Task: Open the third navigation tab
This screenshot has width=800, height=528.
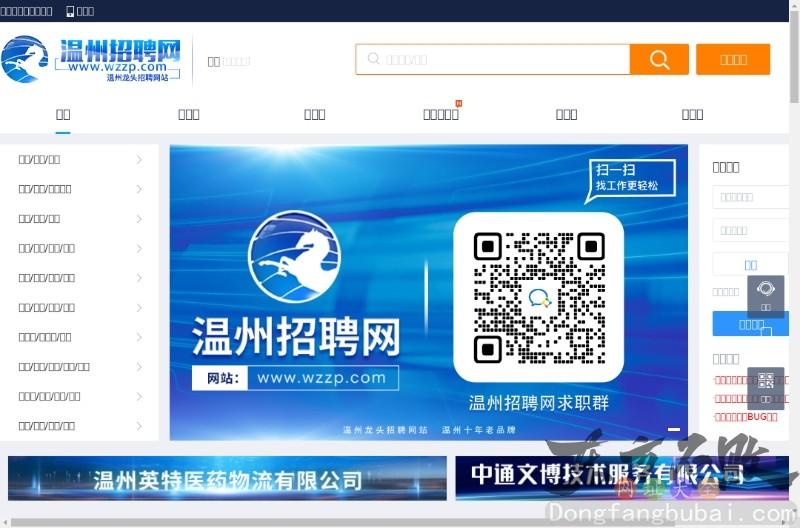Action: coord(315,114)
